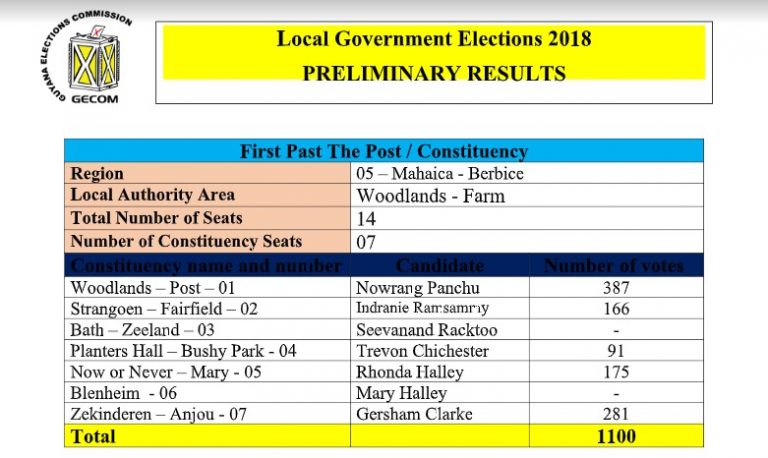This screenshot has width=768, height=458.
Task: Click the 'Bath – Zeeland – 03' constituency
Action: point(143,330)
